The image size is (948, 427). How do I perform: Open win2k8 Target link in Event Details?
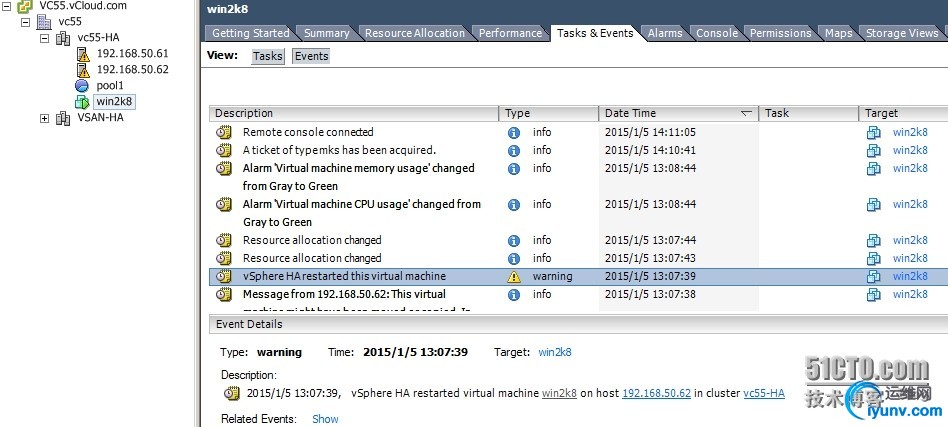point(554,352)
